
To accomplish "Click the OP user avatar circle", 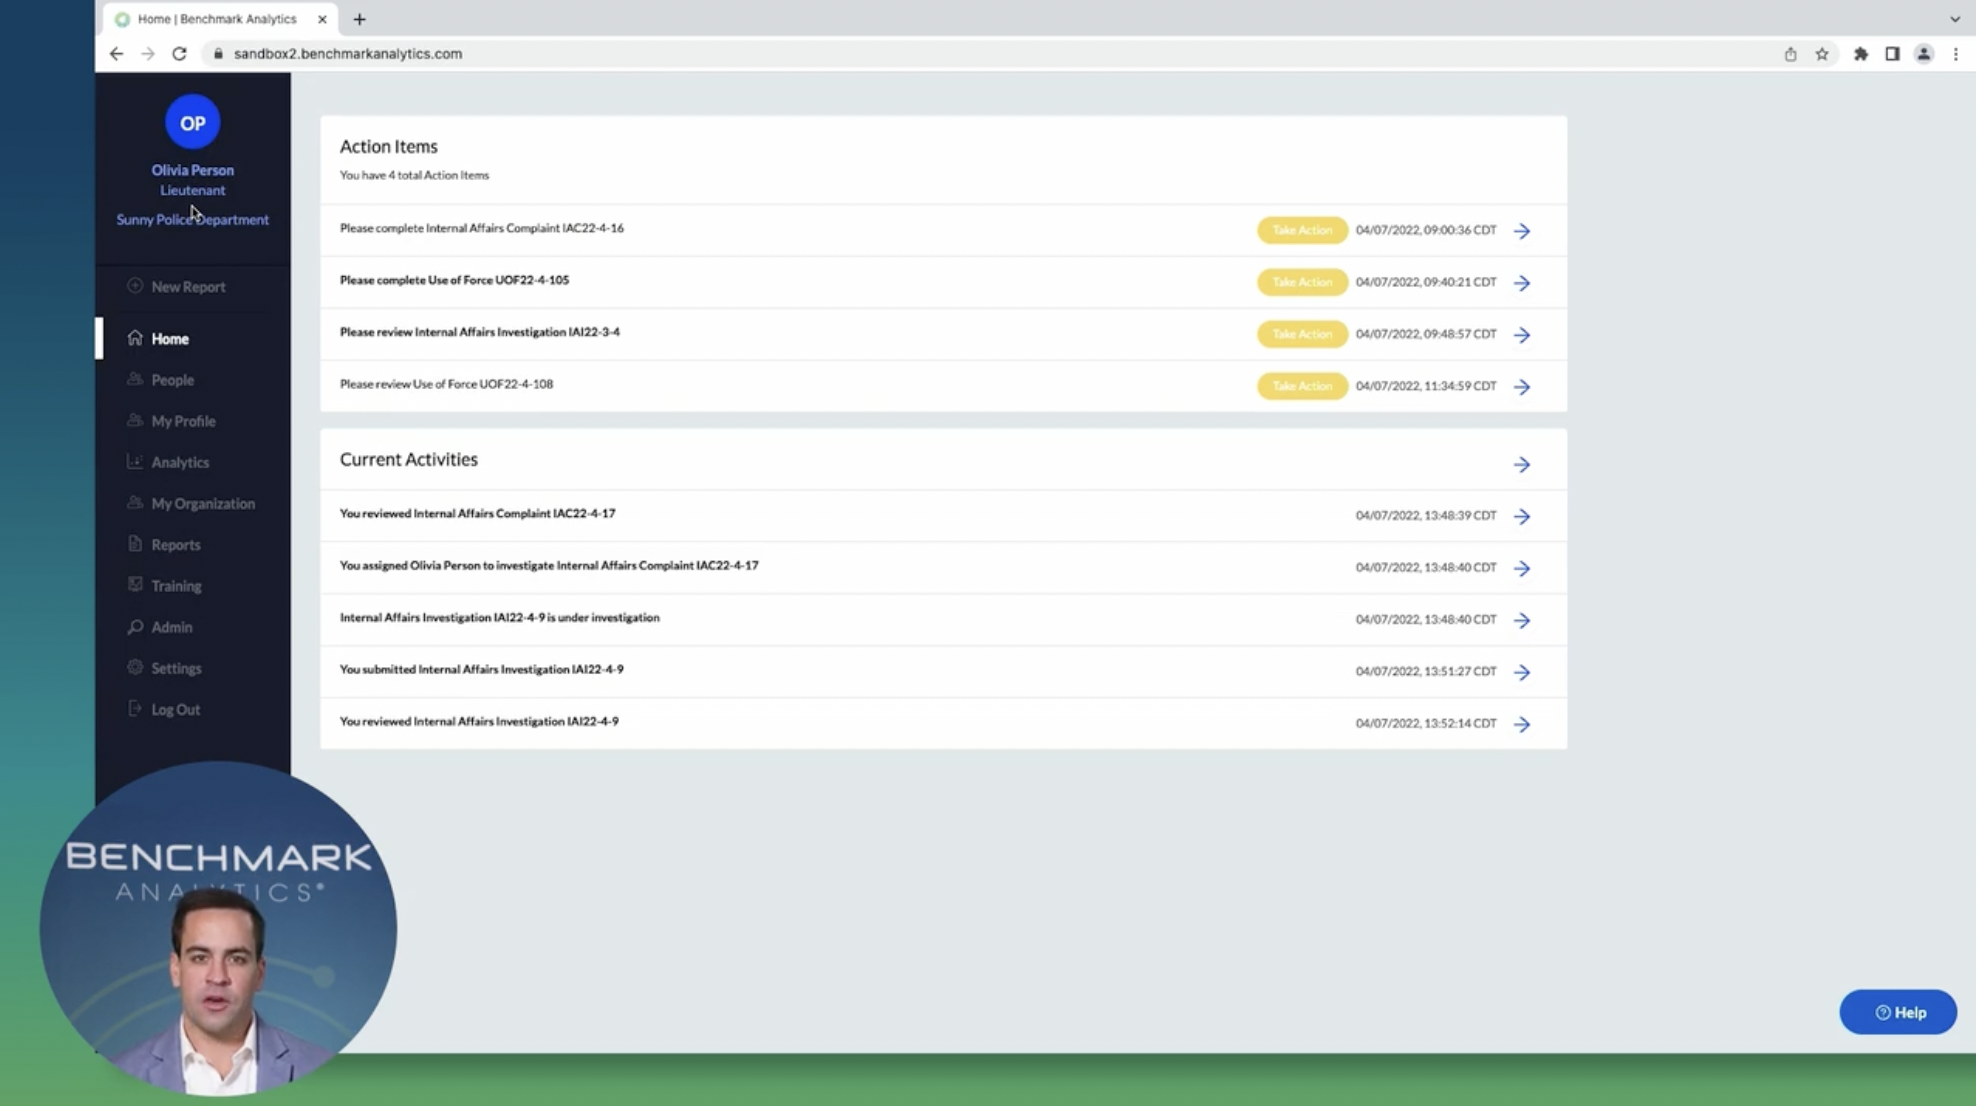I will click(192, 122).
